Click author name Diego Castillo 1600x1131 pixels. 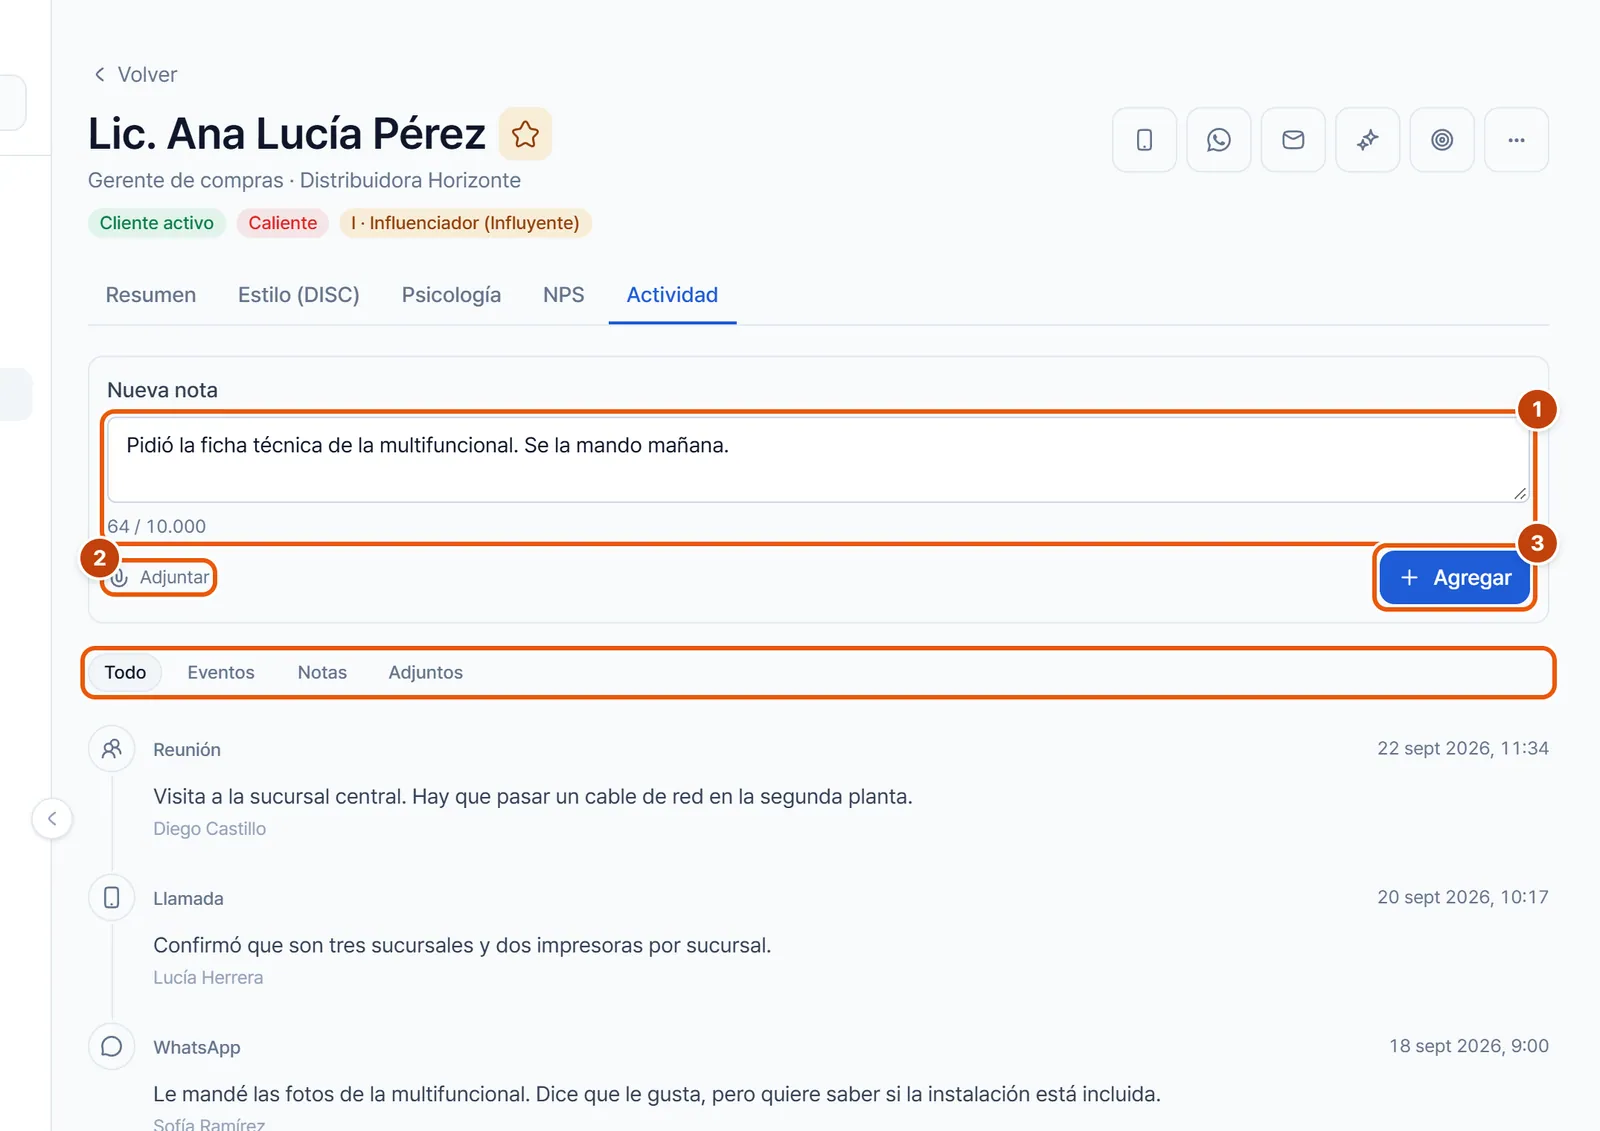210,829
